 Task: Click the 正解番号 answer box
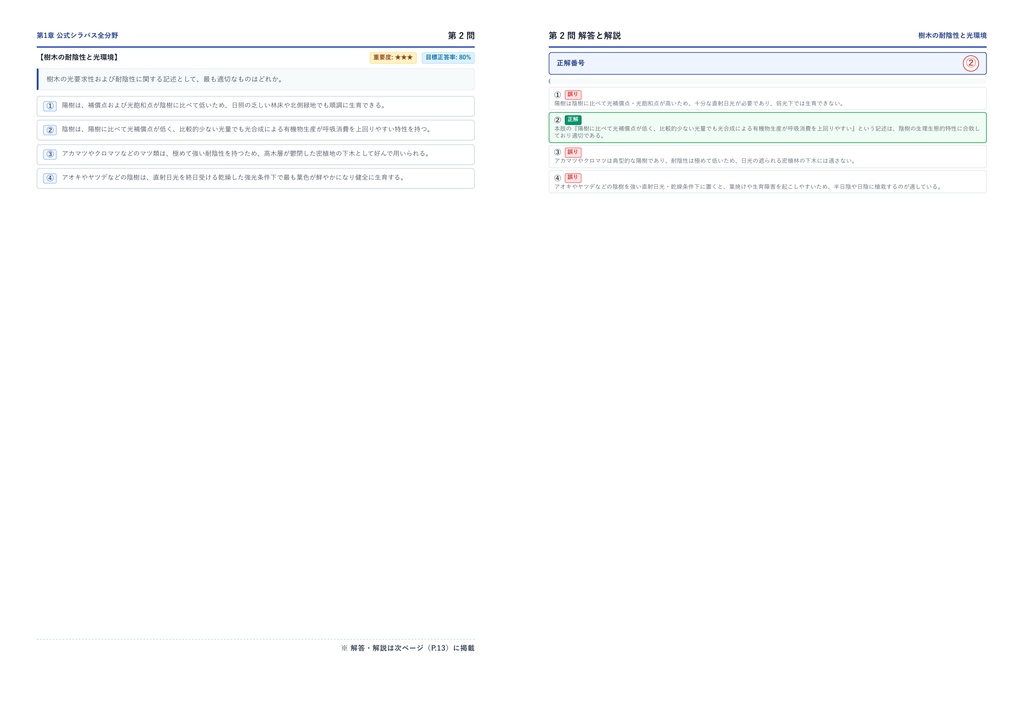click(x=767, y=63)
